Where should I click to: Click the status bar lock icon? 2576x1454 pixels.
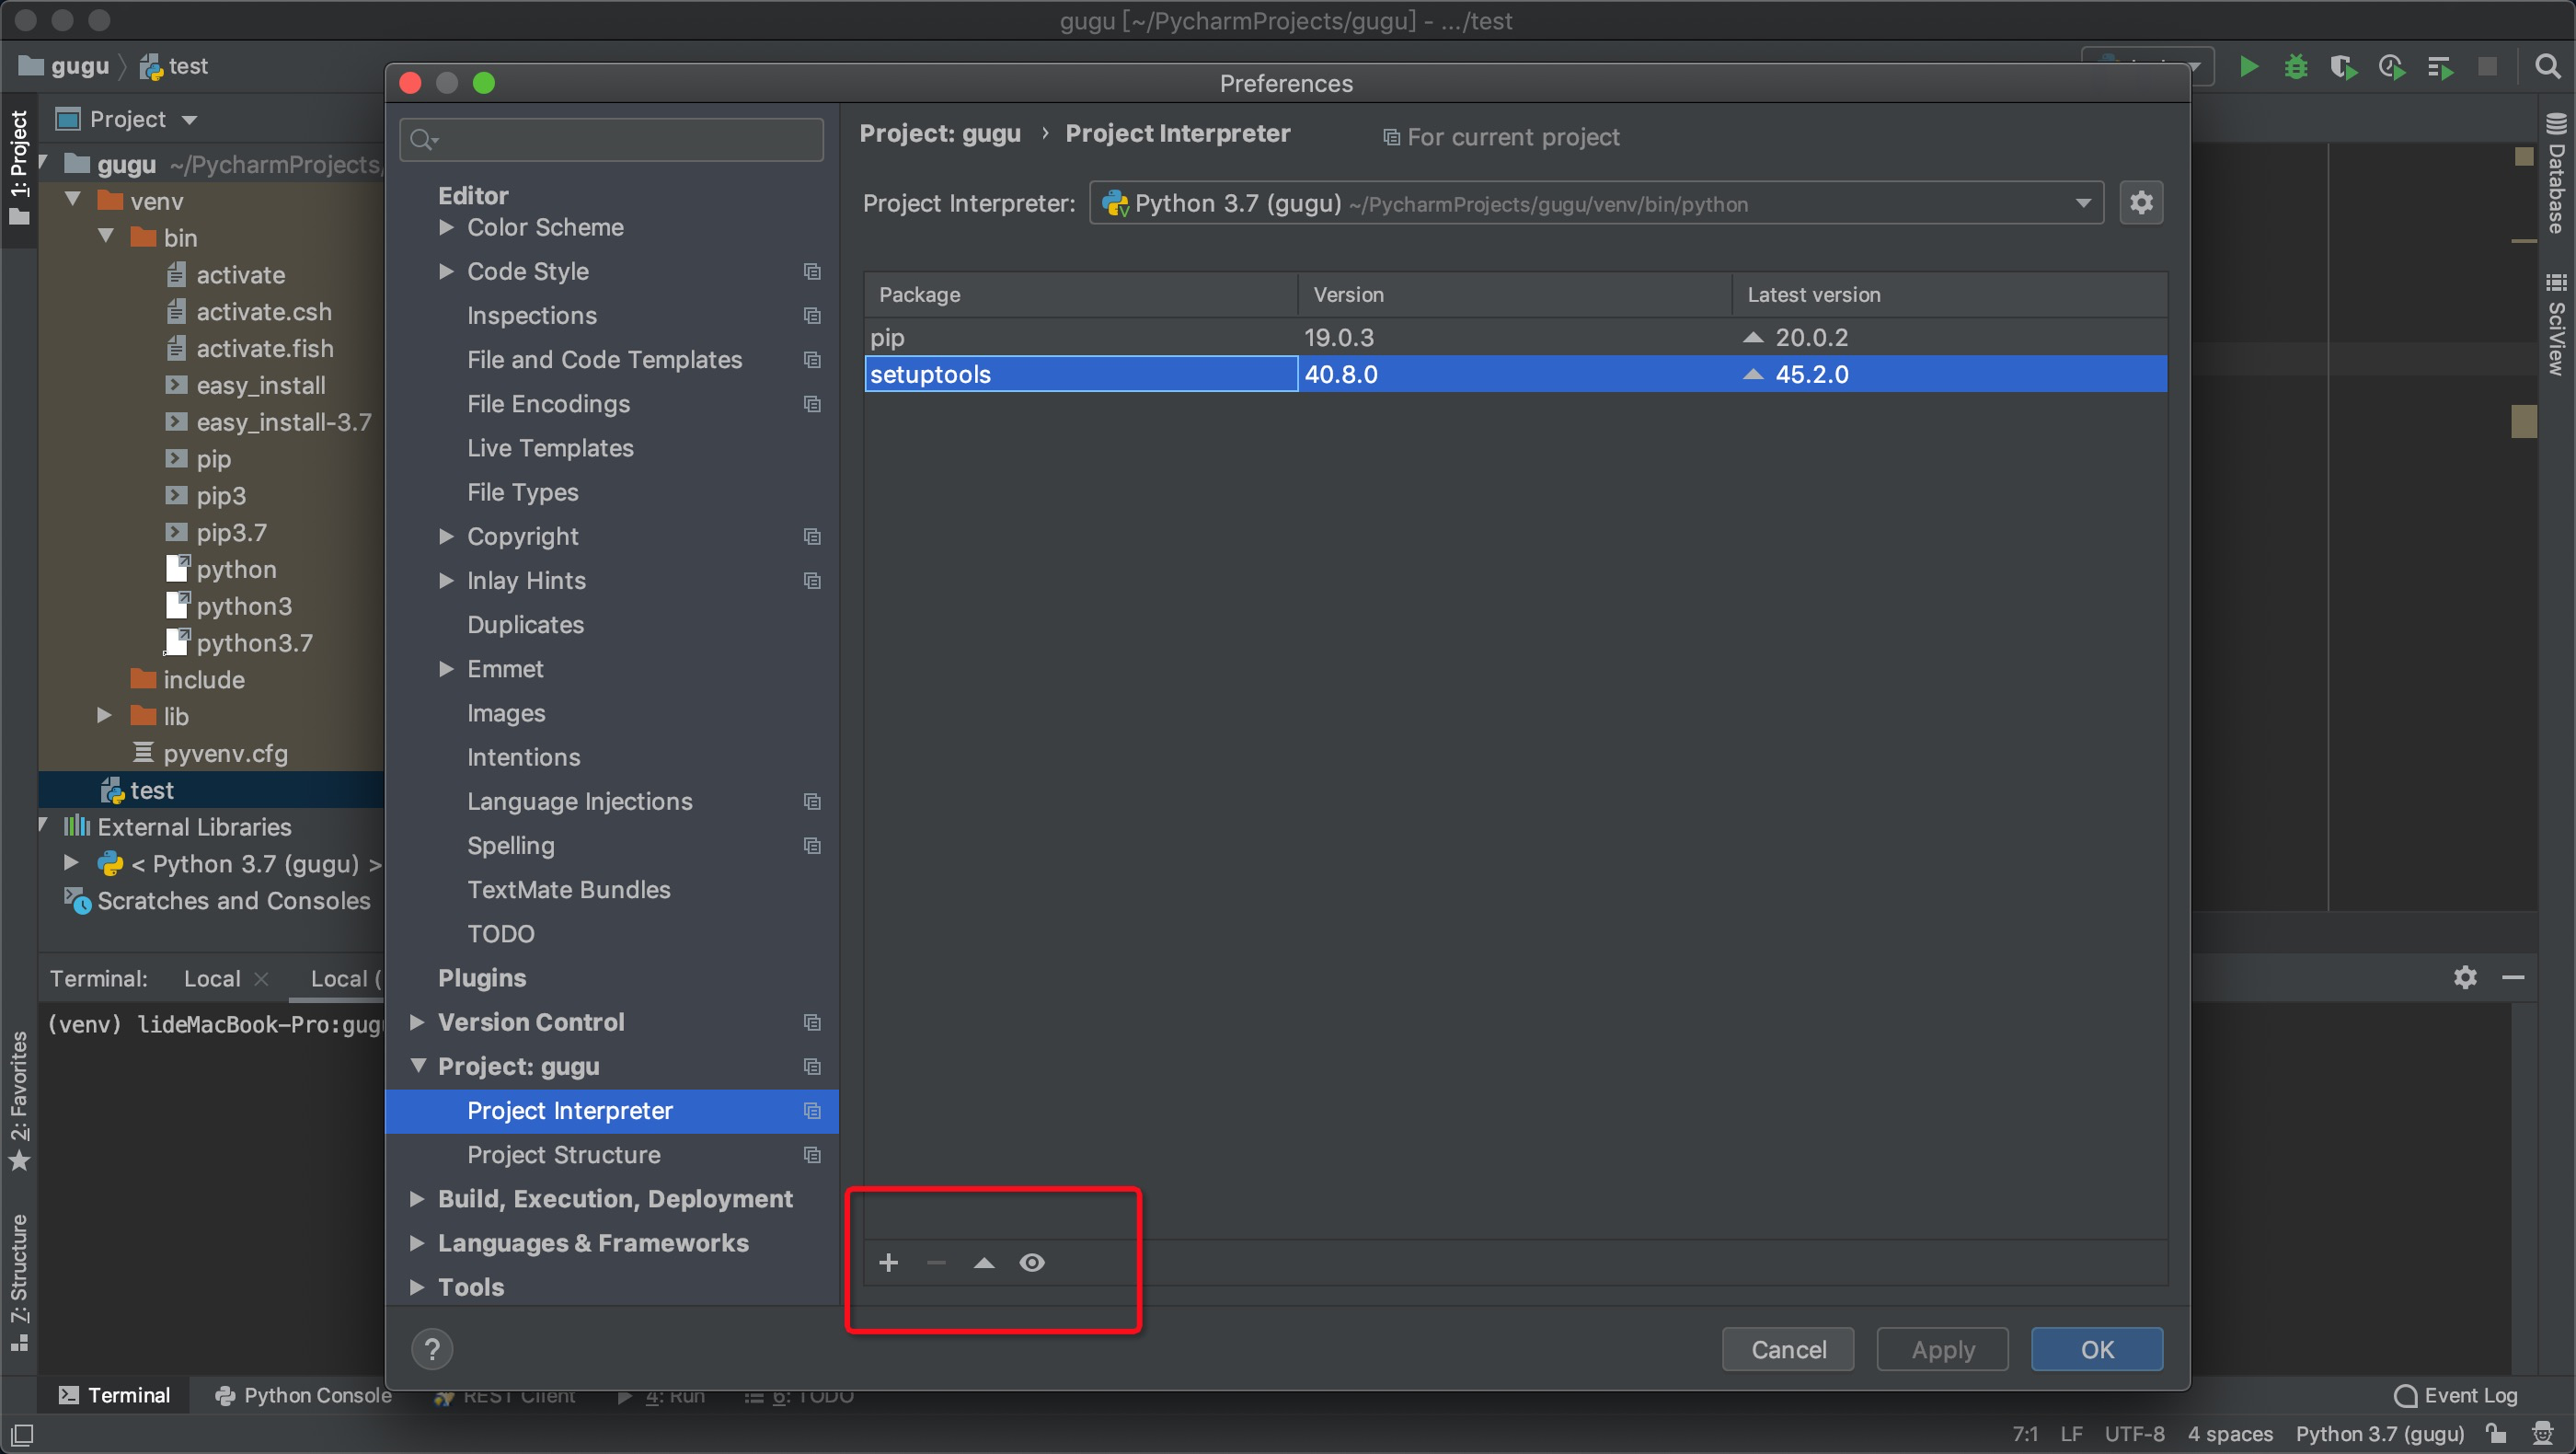coord(2497,1434)
